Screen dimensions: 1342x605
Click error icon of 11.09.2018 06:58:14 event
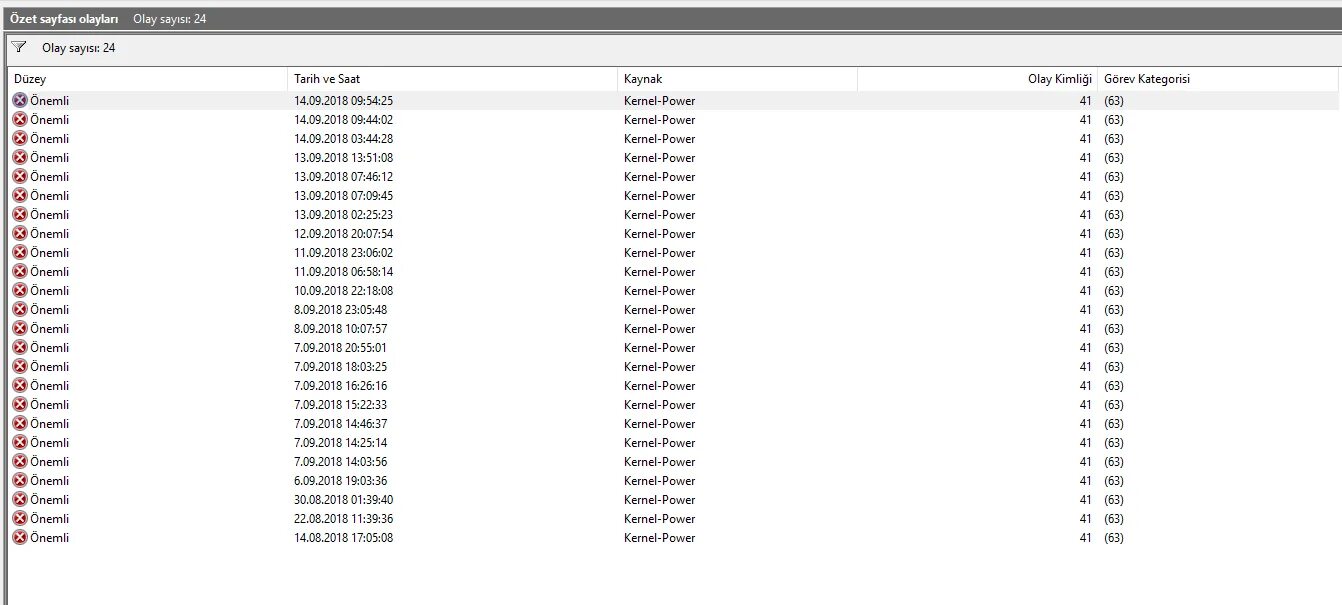[x=20, y=271]
